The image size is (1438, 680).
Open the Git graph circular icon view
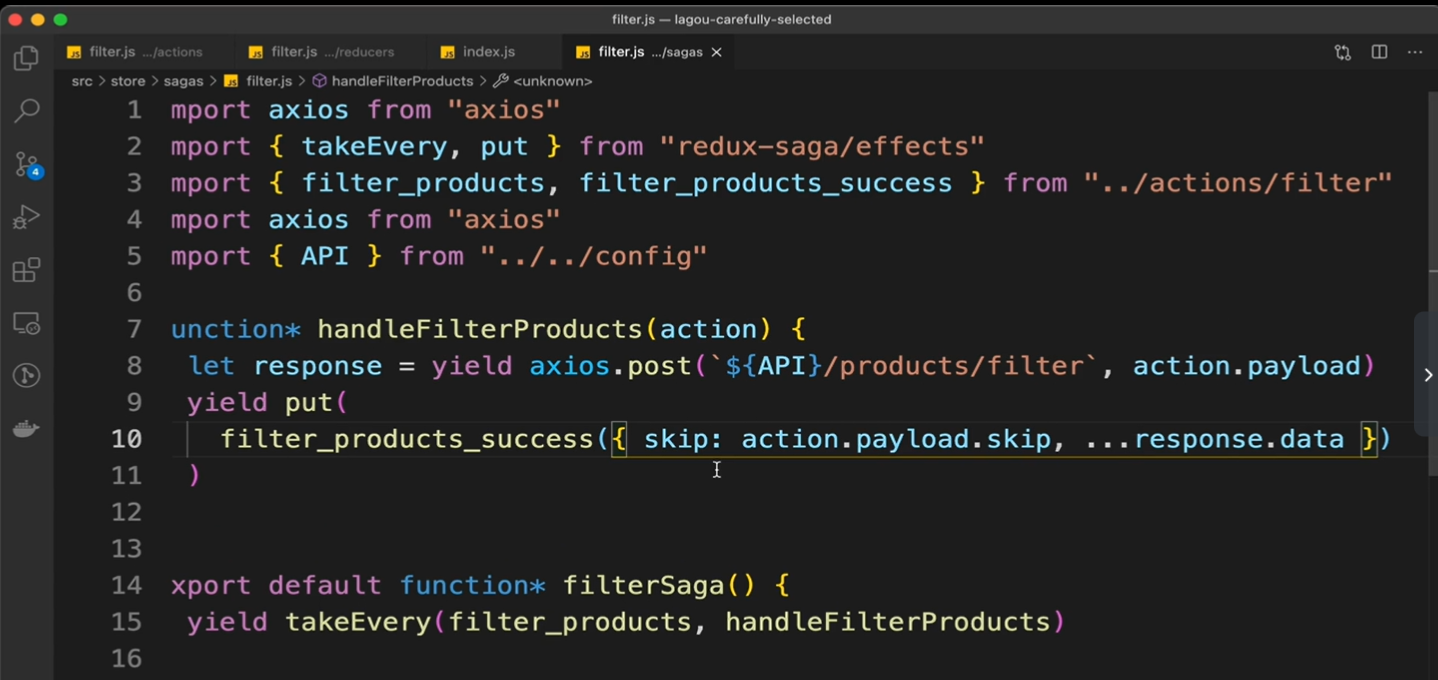click(x=26, y=376)
